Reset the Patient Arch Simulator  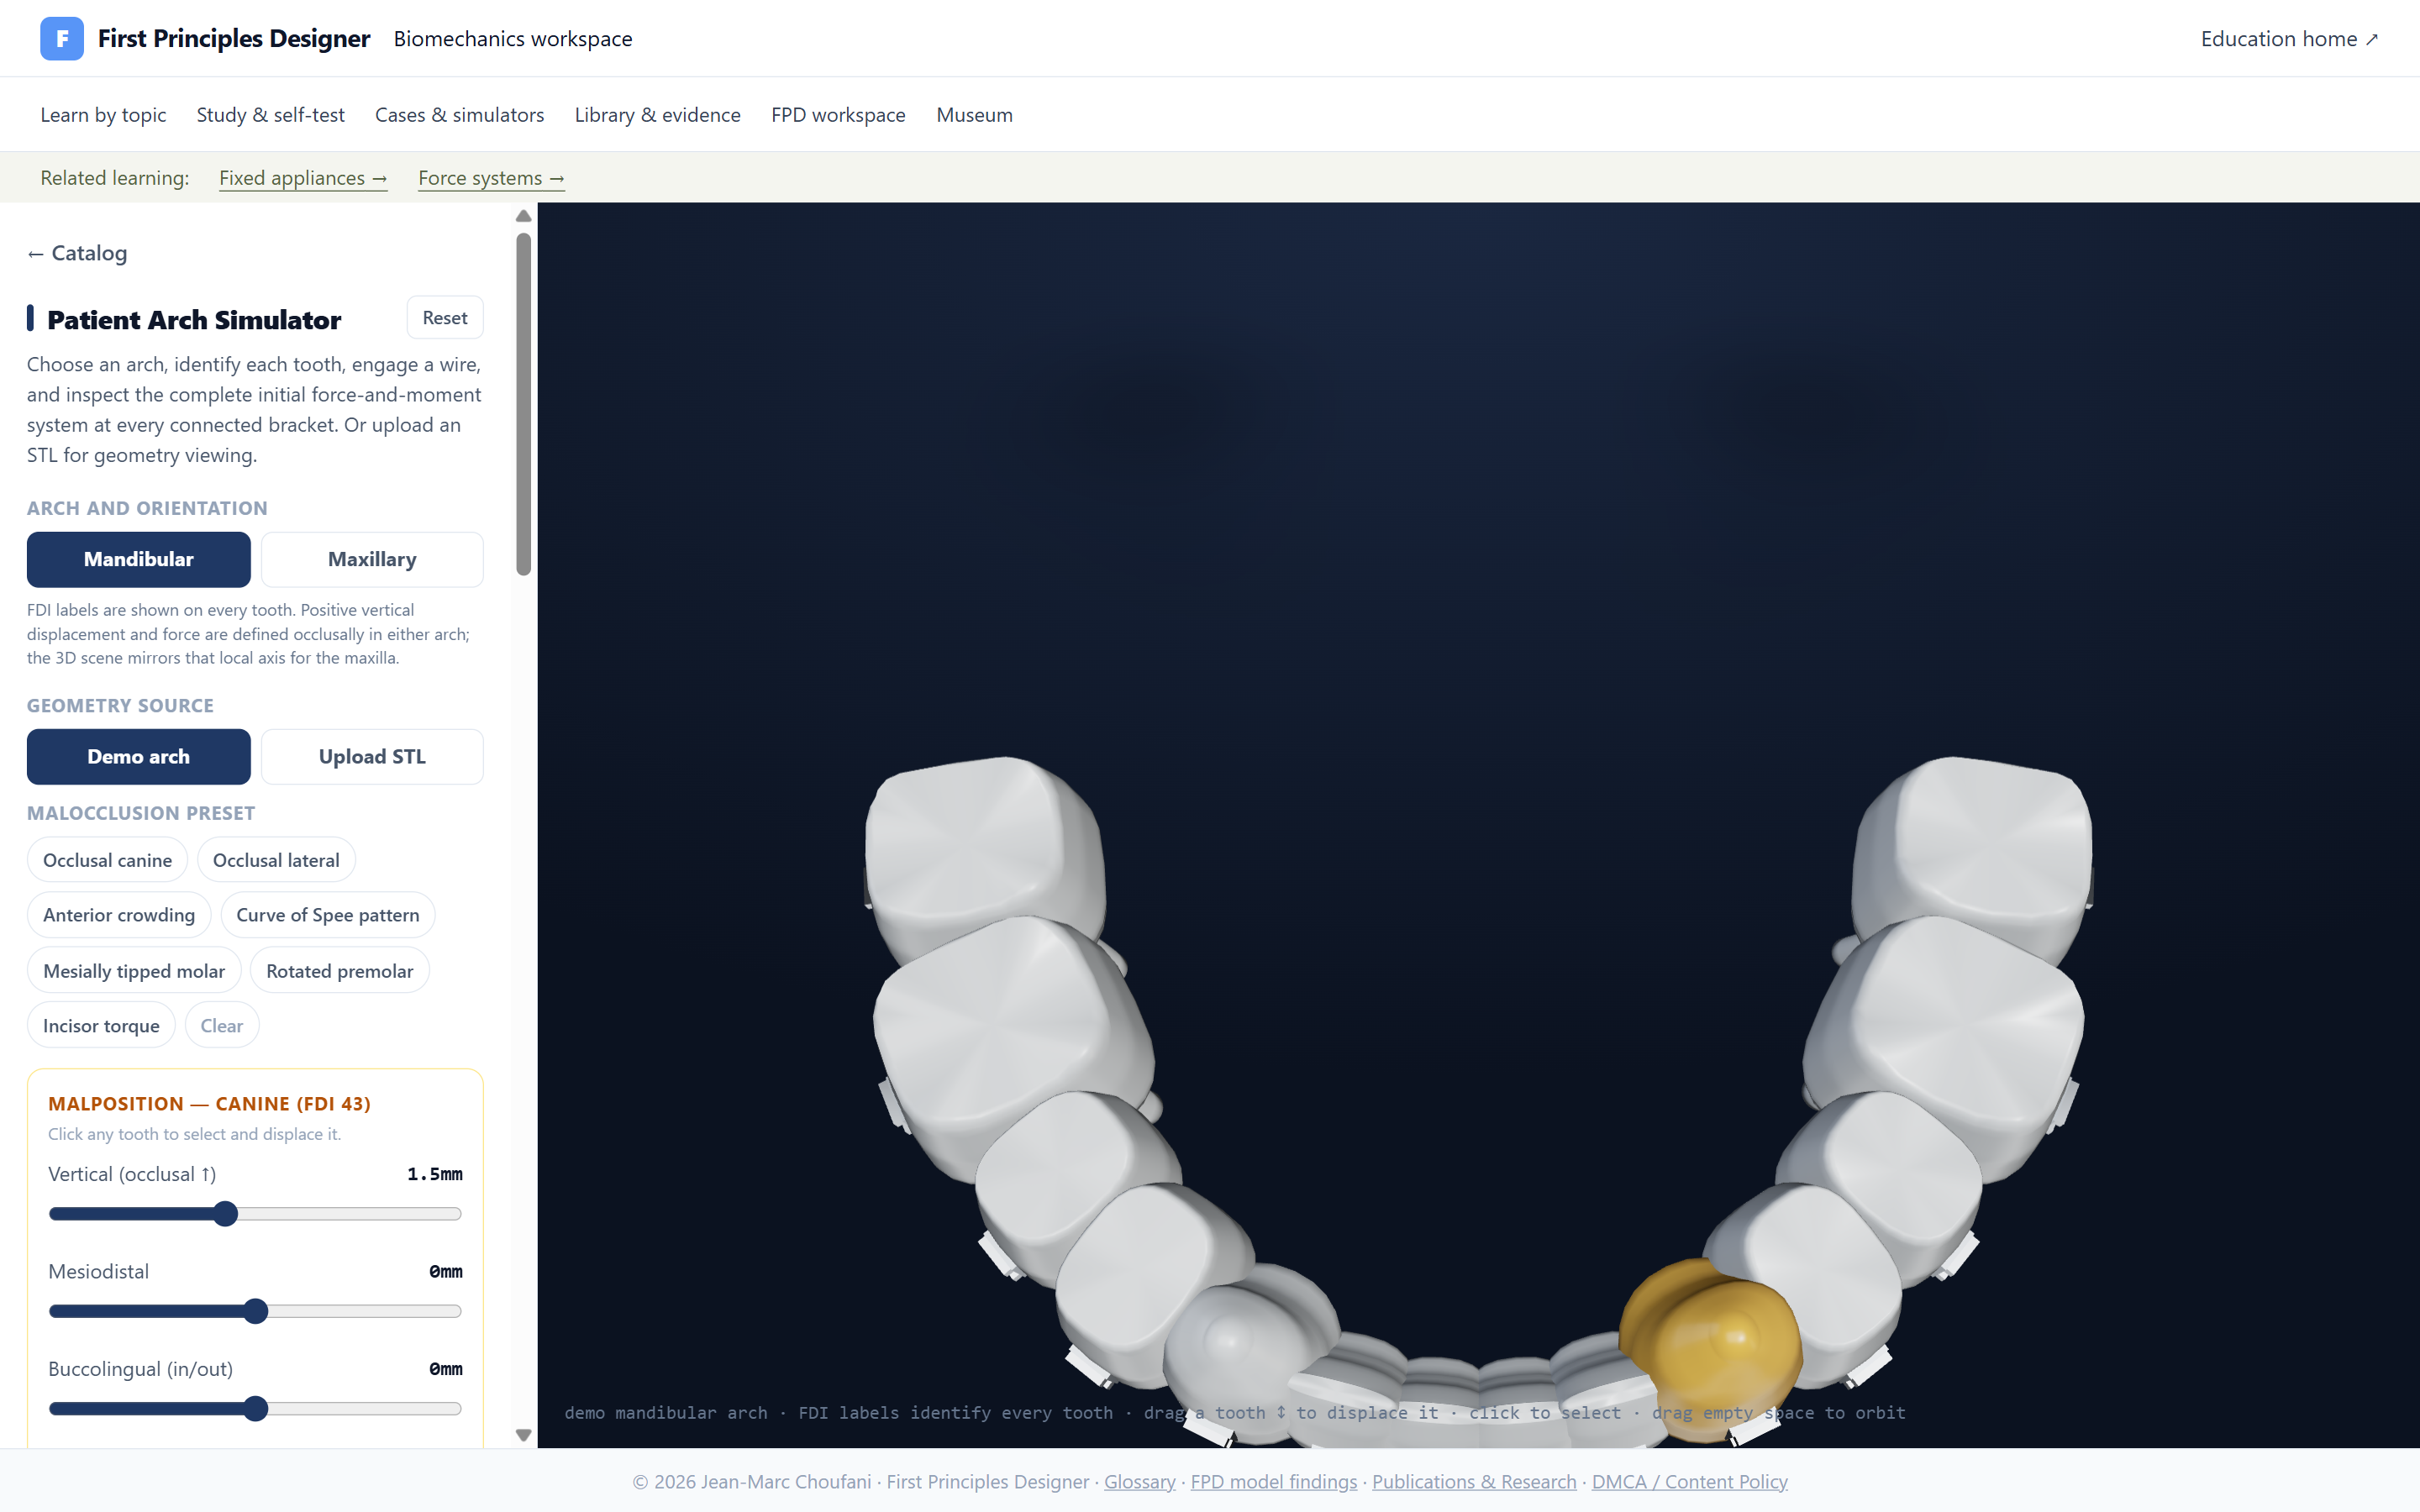tap(445, 318)
